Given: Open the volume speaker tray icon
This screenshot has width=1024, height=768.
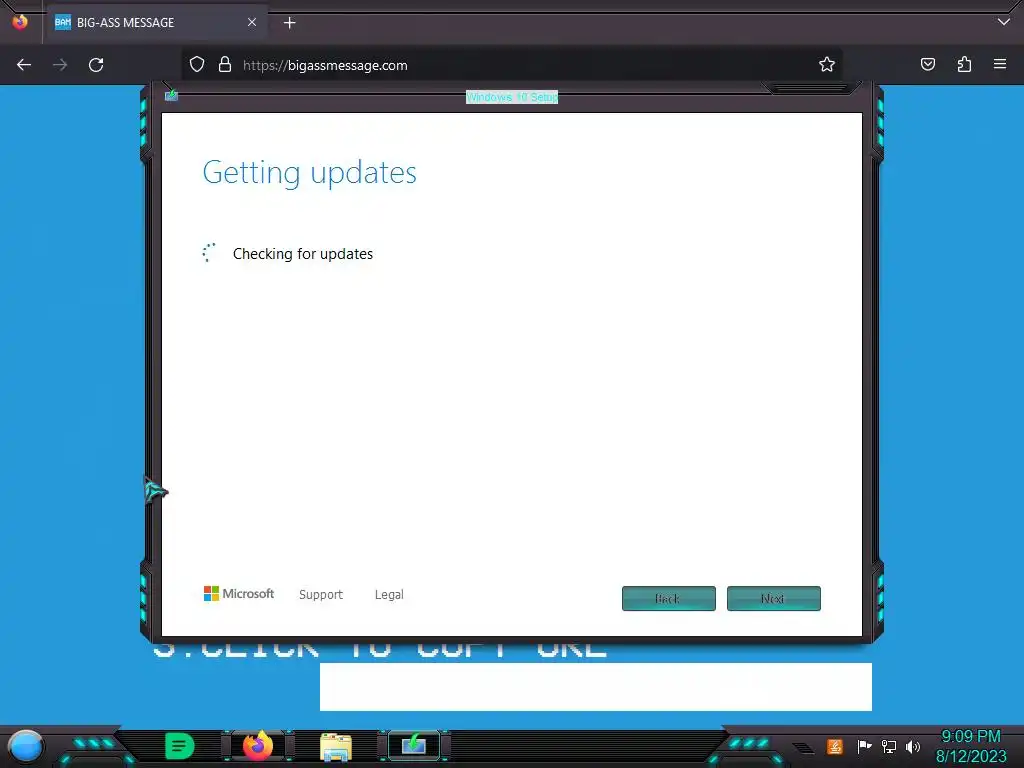Looking at the screenshot, I should [x=913, y=746].
